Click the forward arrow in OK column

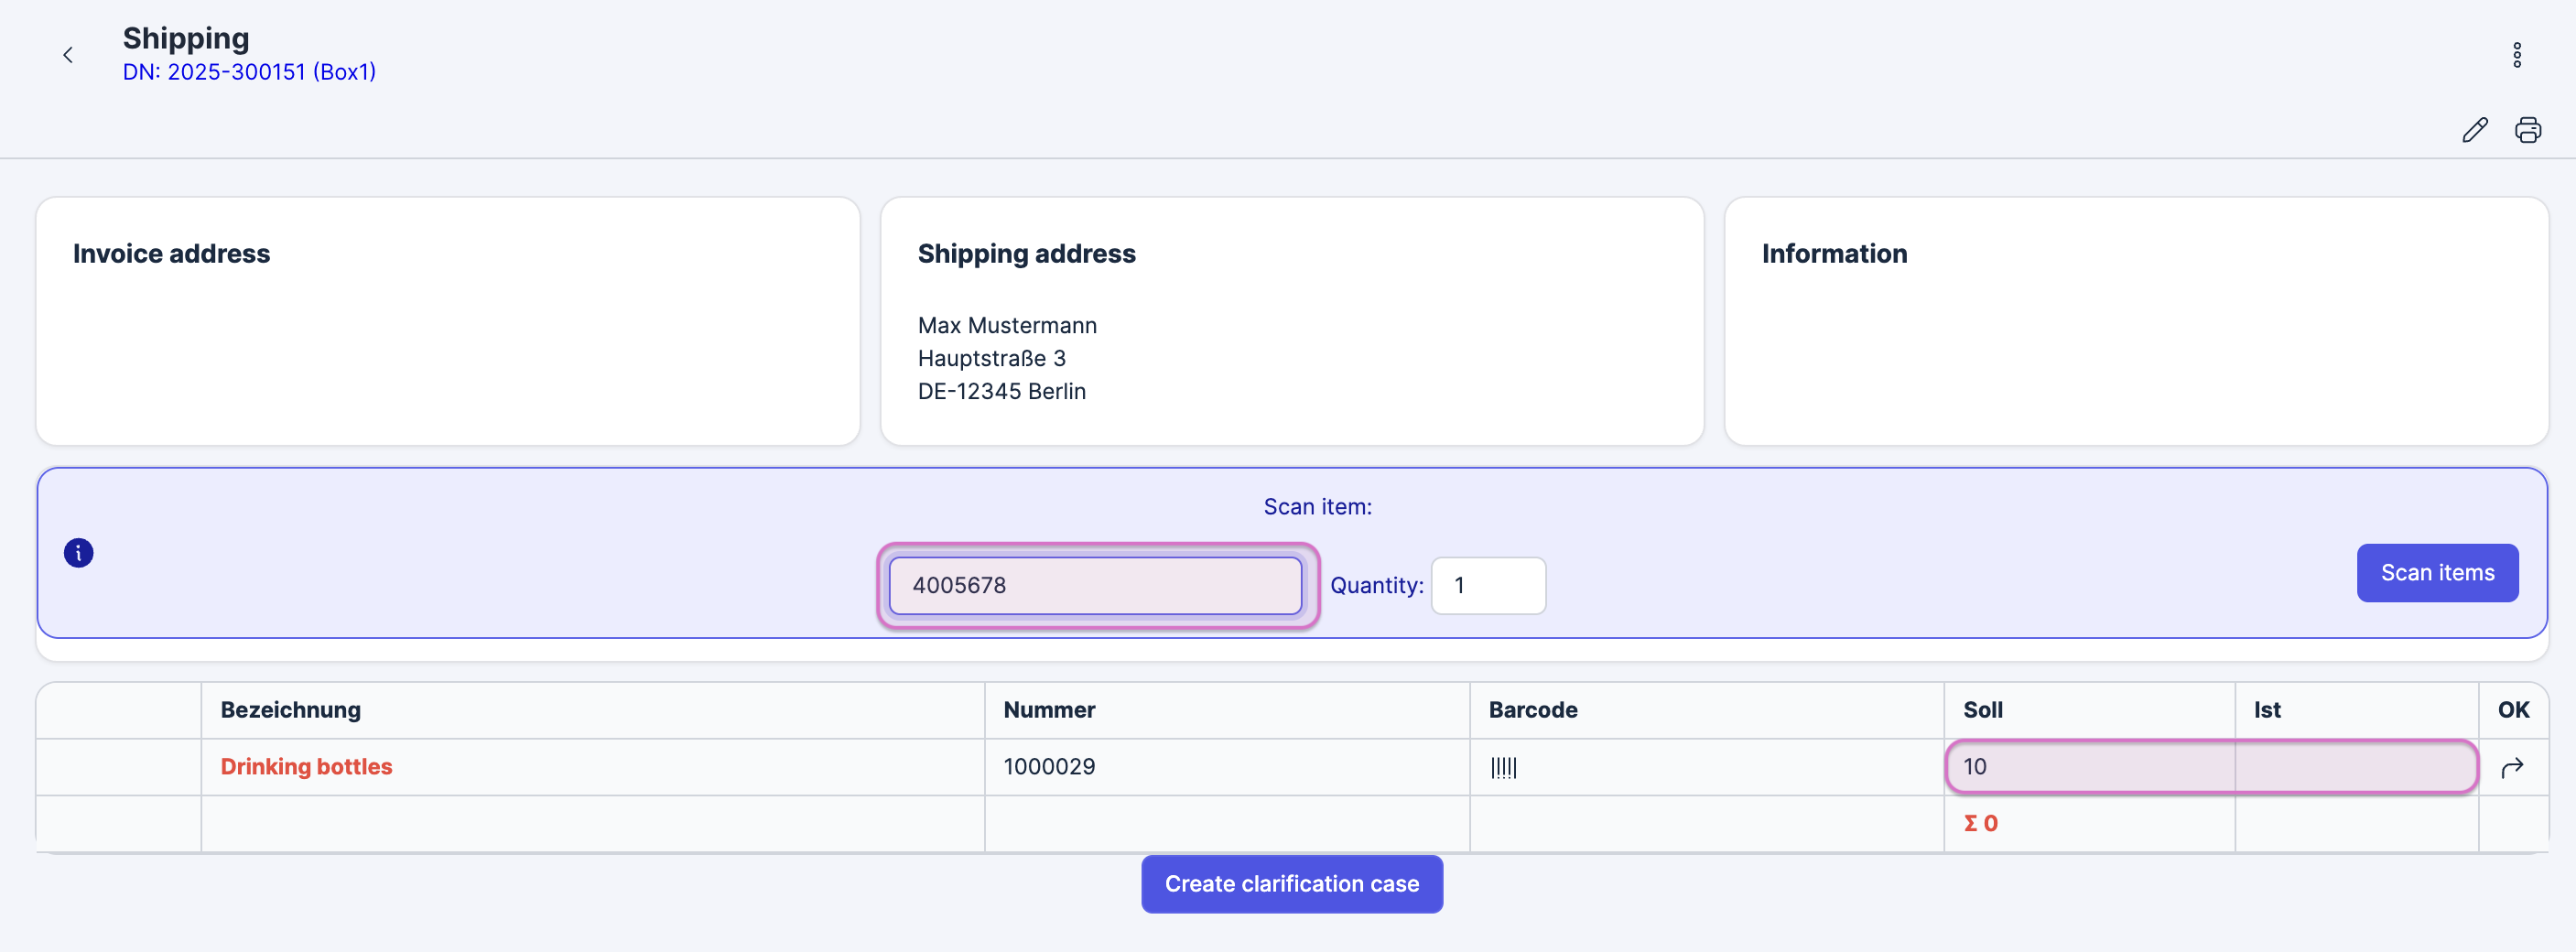2512,768
